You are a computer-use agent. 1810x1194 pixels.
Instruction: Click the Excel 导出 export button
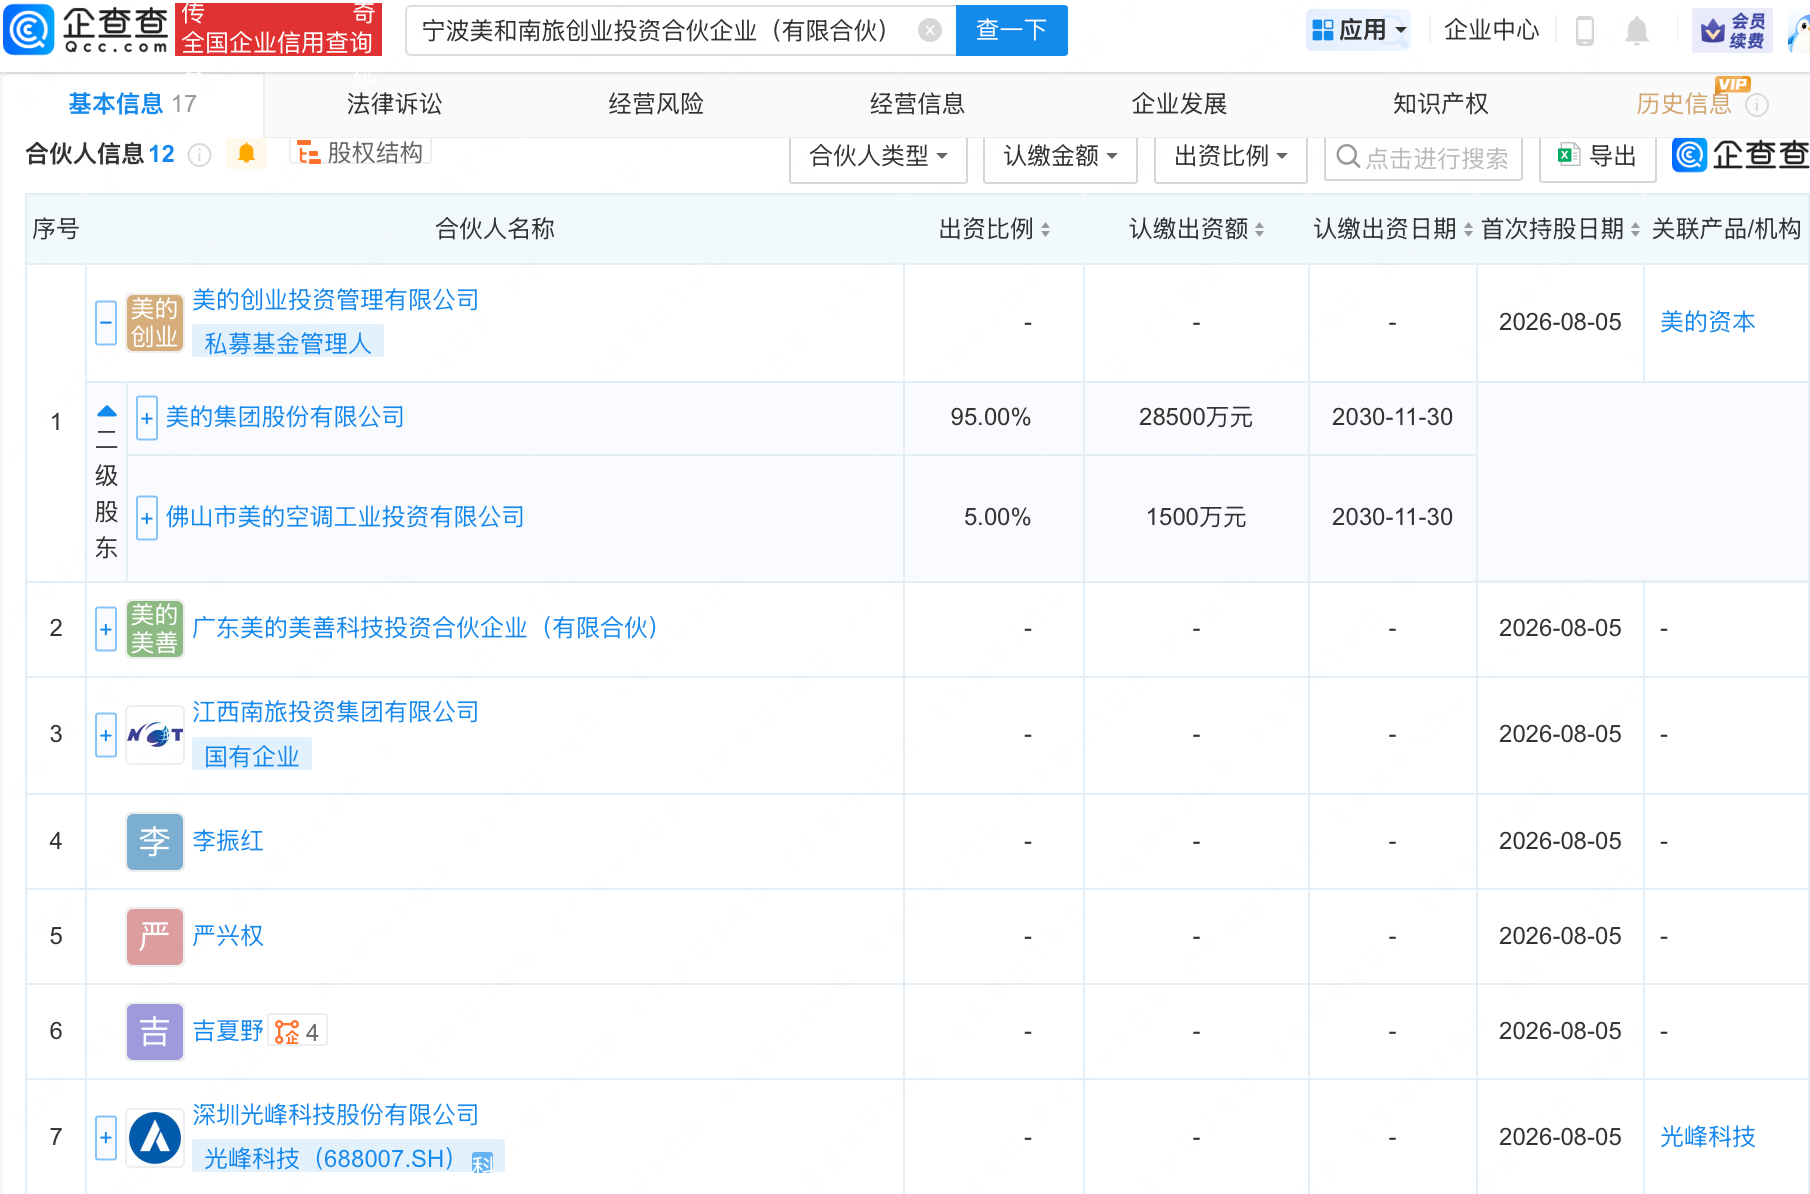pyautogui.click(x=1598, y=156)
